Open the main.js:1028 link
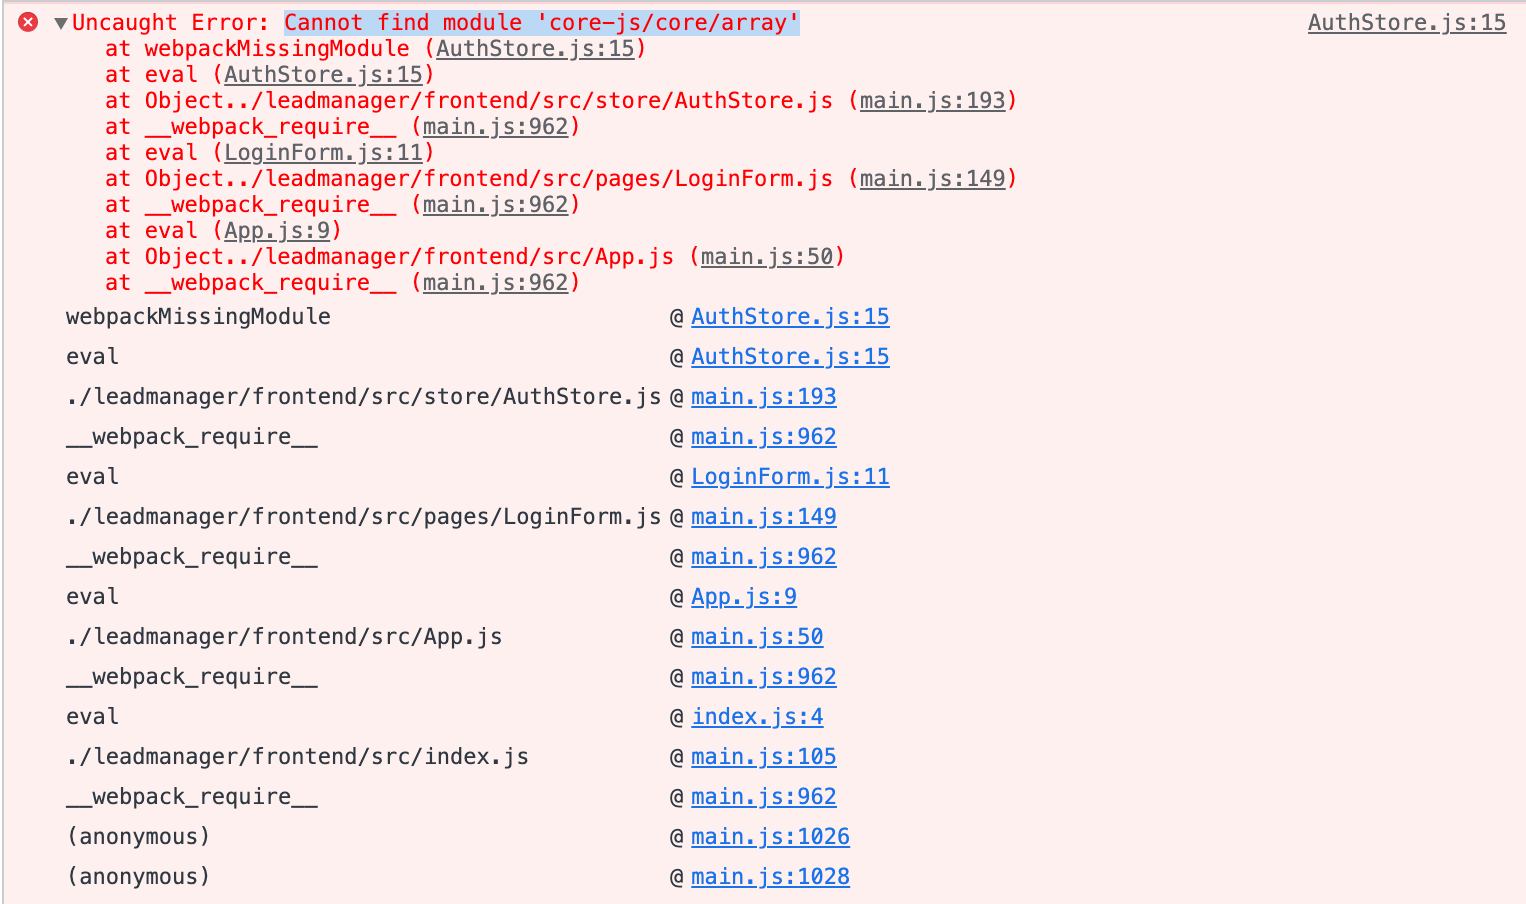 pos(770,876)
